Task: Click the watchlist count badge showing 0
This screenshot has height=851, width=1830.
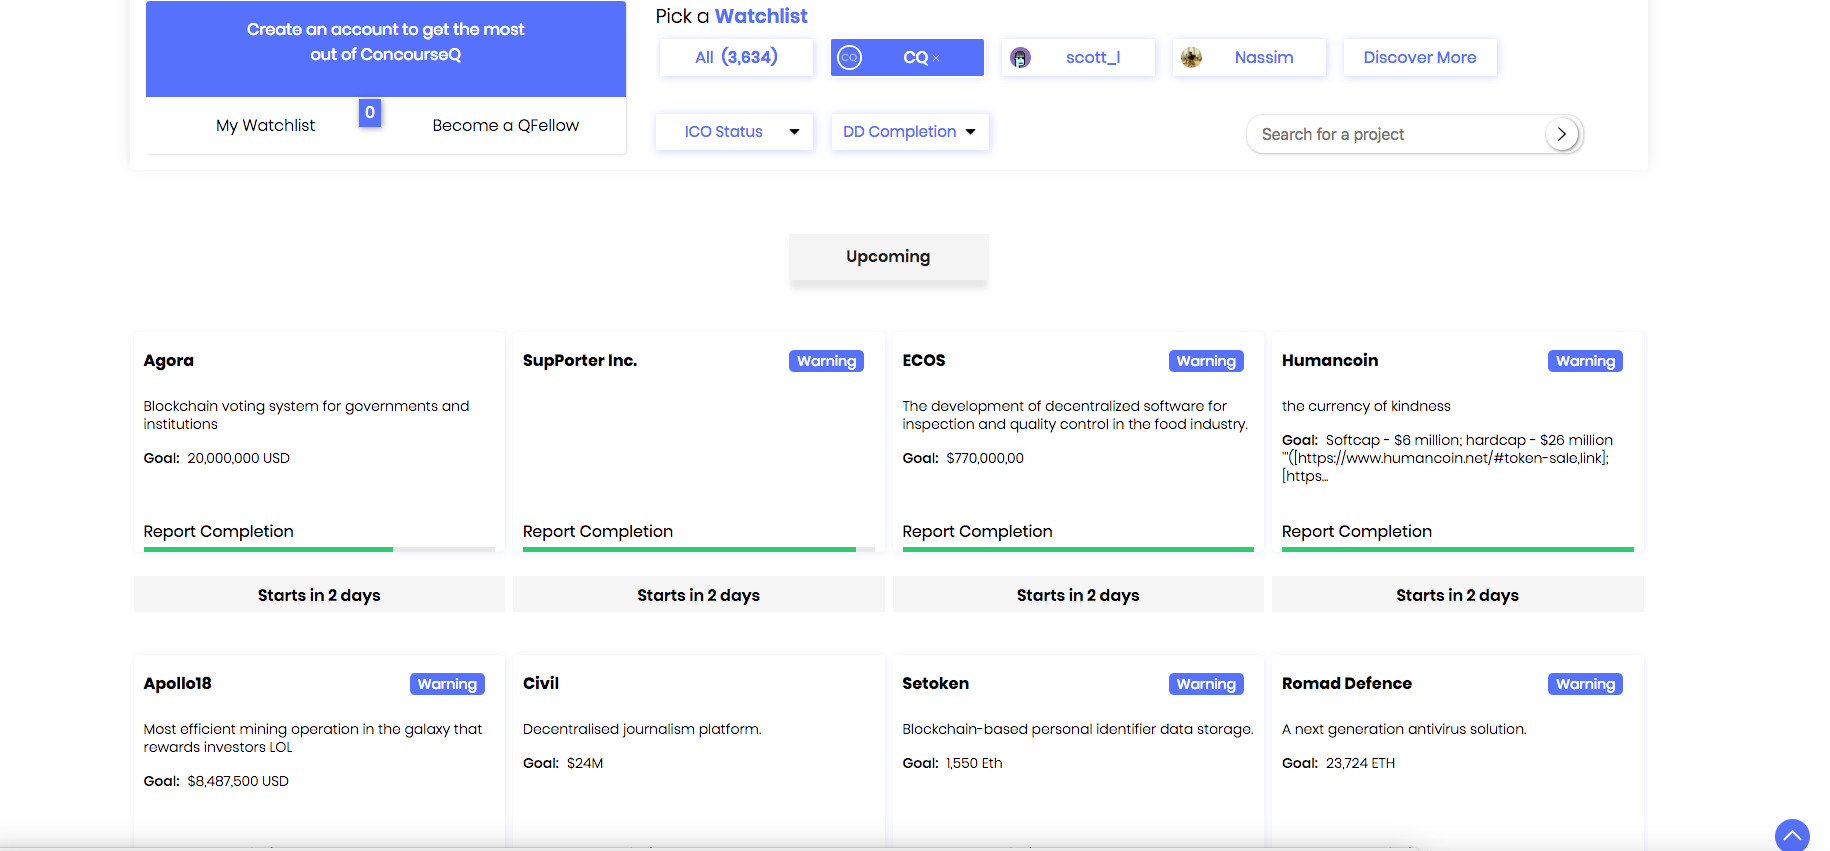Action: (370, 113)
